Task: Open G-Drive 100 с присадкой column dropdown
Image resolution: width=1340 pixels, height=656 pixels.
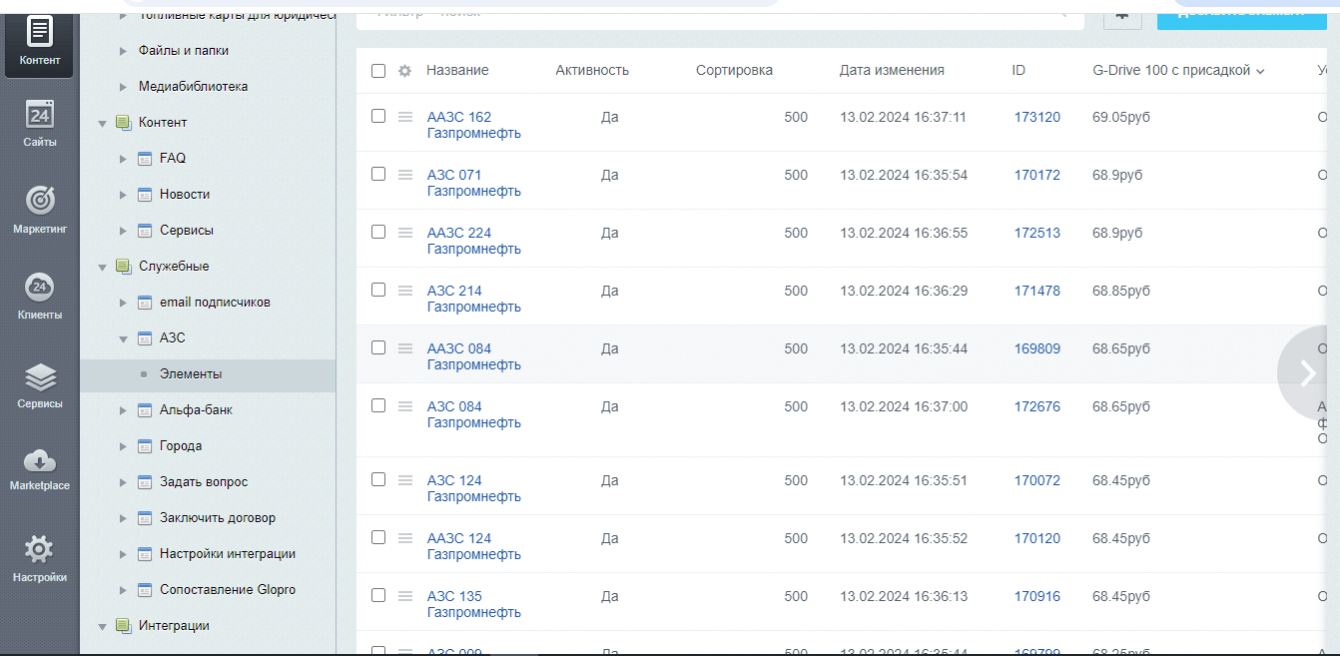Action: pos(1261,71)
